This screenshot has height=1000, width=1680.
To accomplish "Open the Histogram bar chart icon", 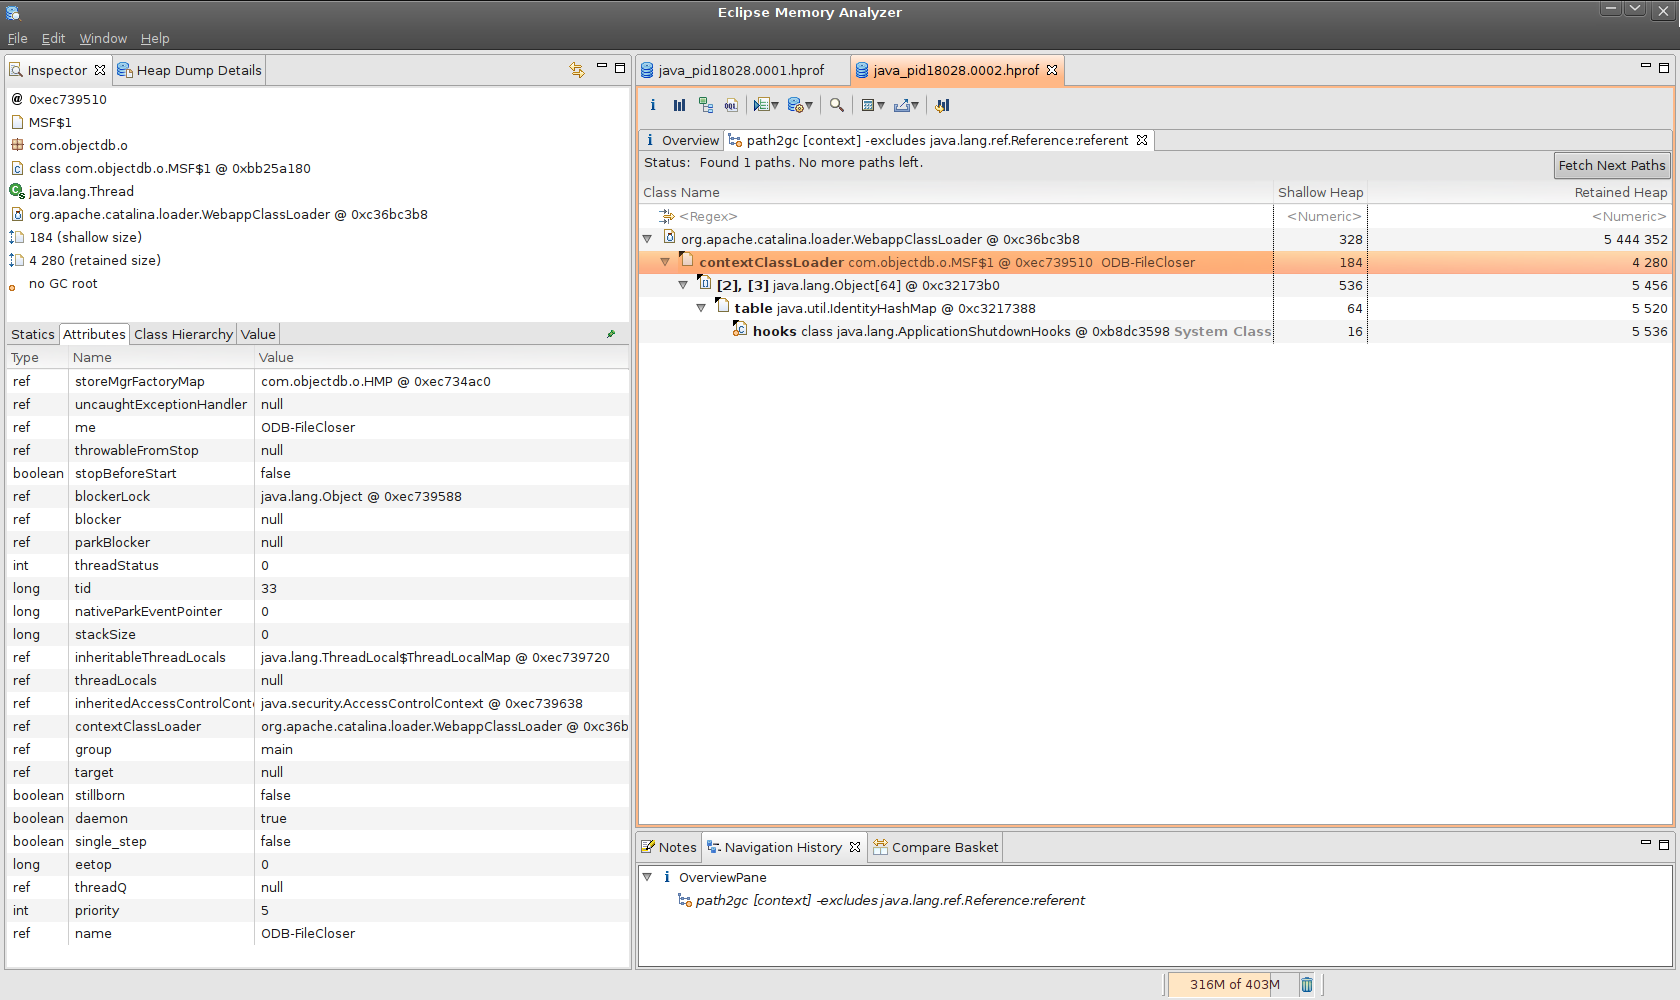I will 680,105.
